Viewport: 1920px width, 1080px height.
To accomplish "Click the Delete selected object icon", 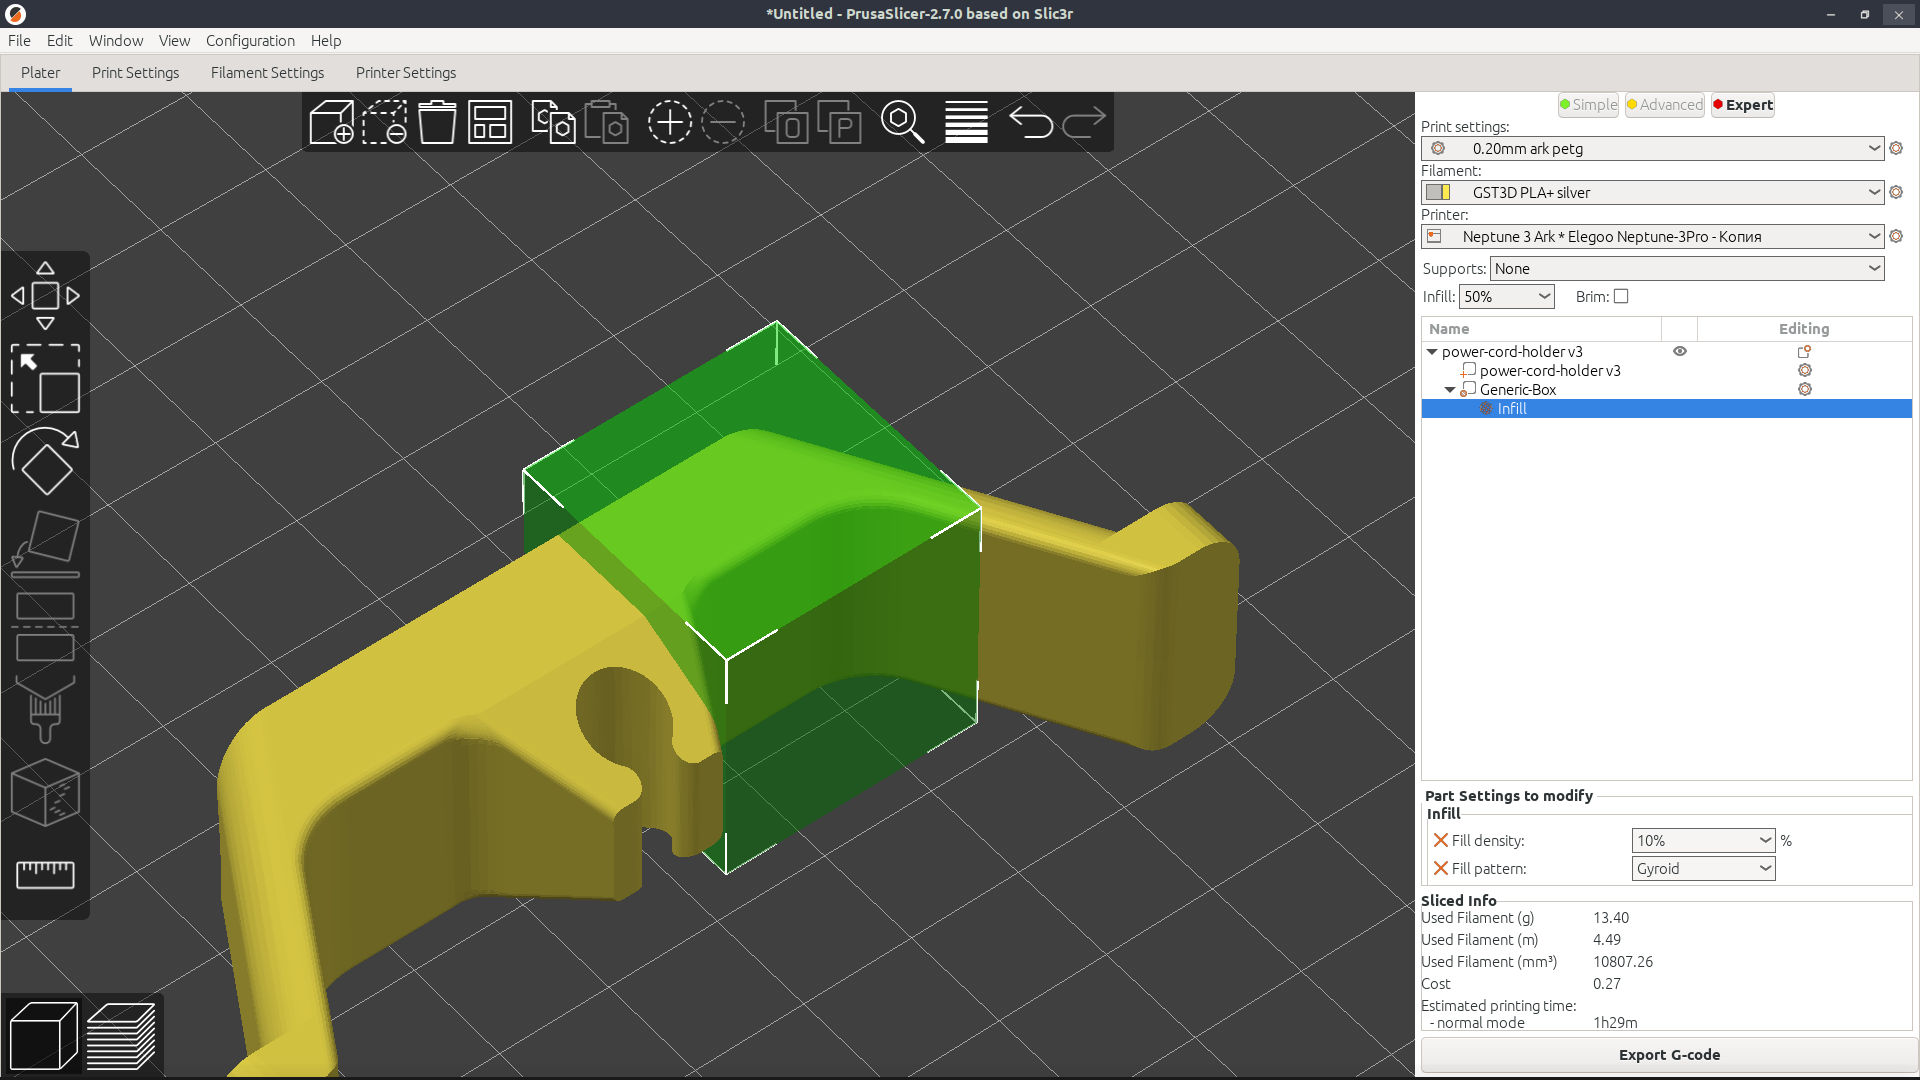I will pyautogui.click(x=384, y=122).
